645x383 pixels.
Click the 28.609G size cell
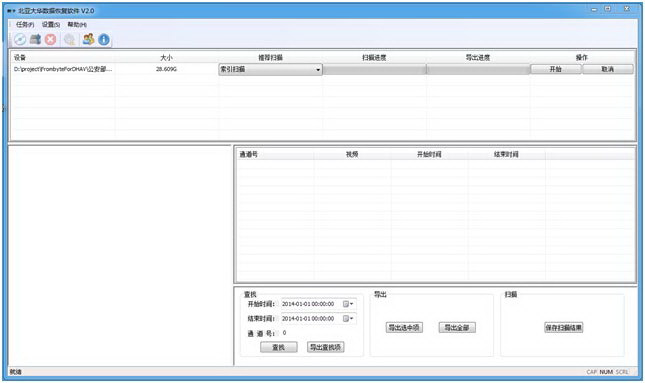point(166,69)
